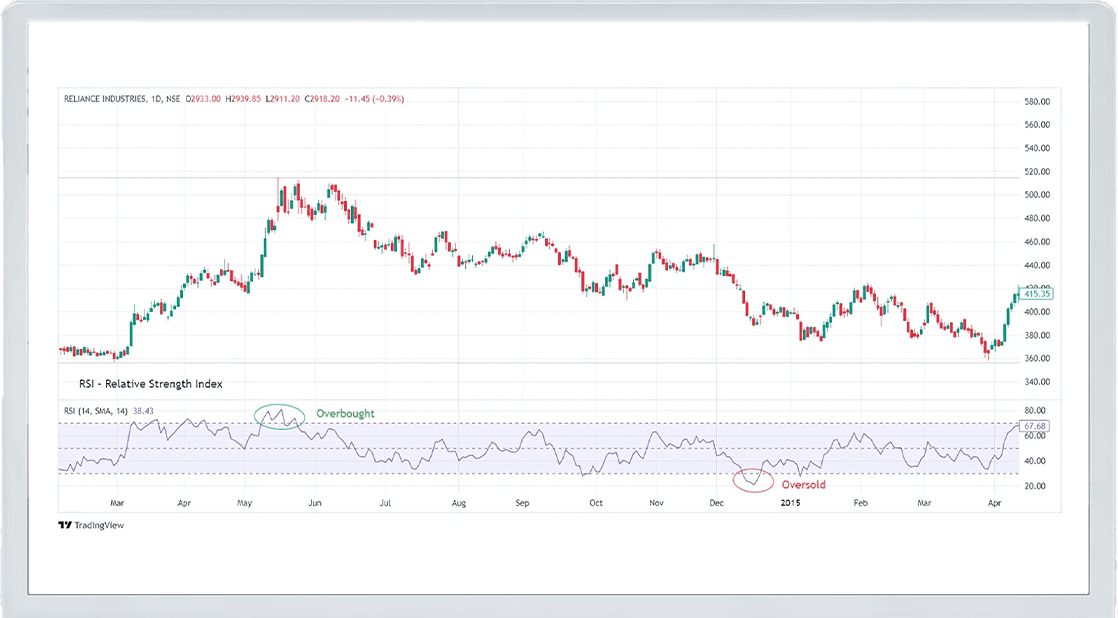Select the Sep label on time axis
Viewport: 1118px width, 618px height.
point(521,503)
